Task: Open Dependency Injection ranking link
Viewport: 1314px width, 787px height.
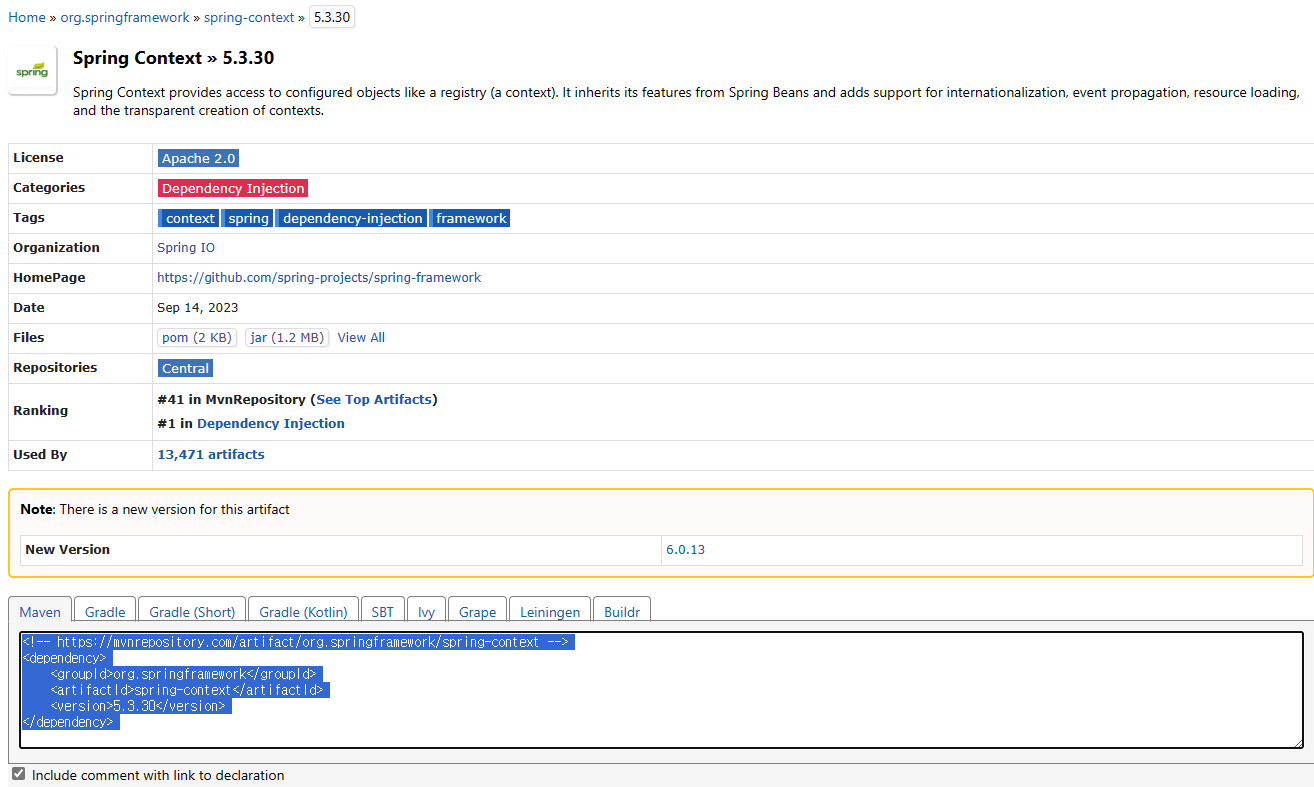Action: [x=271, y=423]
